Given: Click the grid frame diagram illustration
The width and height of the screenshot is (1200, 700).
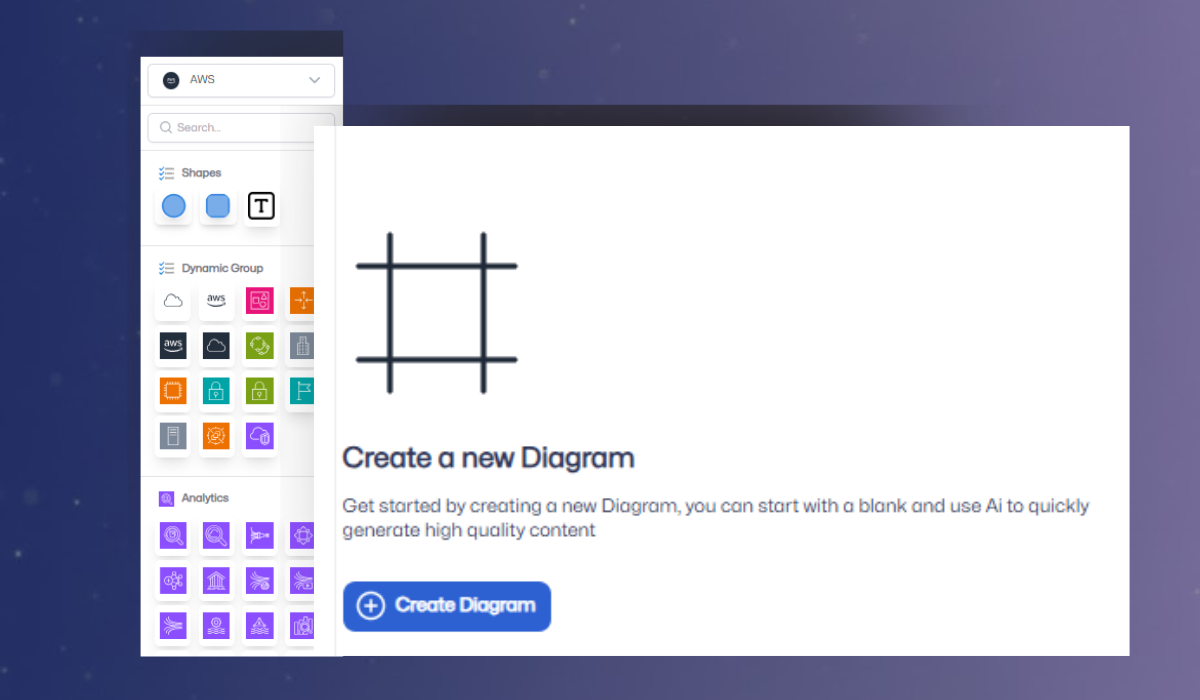Looking at the screenshot, I should point(437,313).
